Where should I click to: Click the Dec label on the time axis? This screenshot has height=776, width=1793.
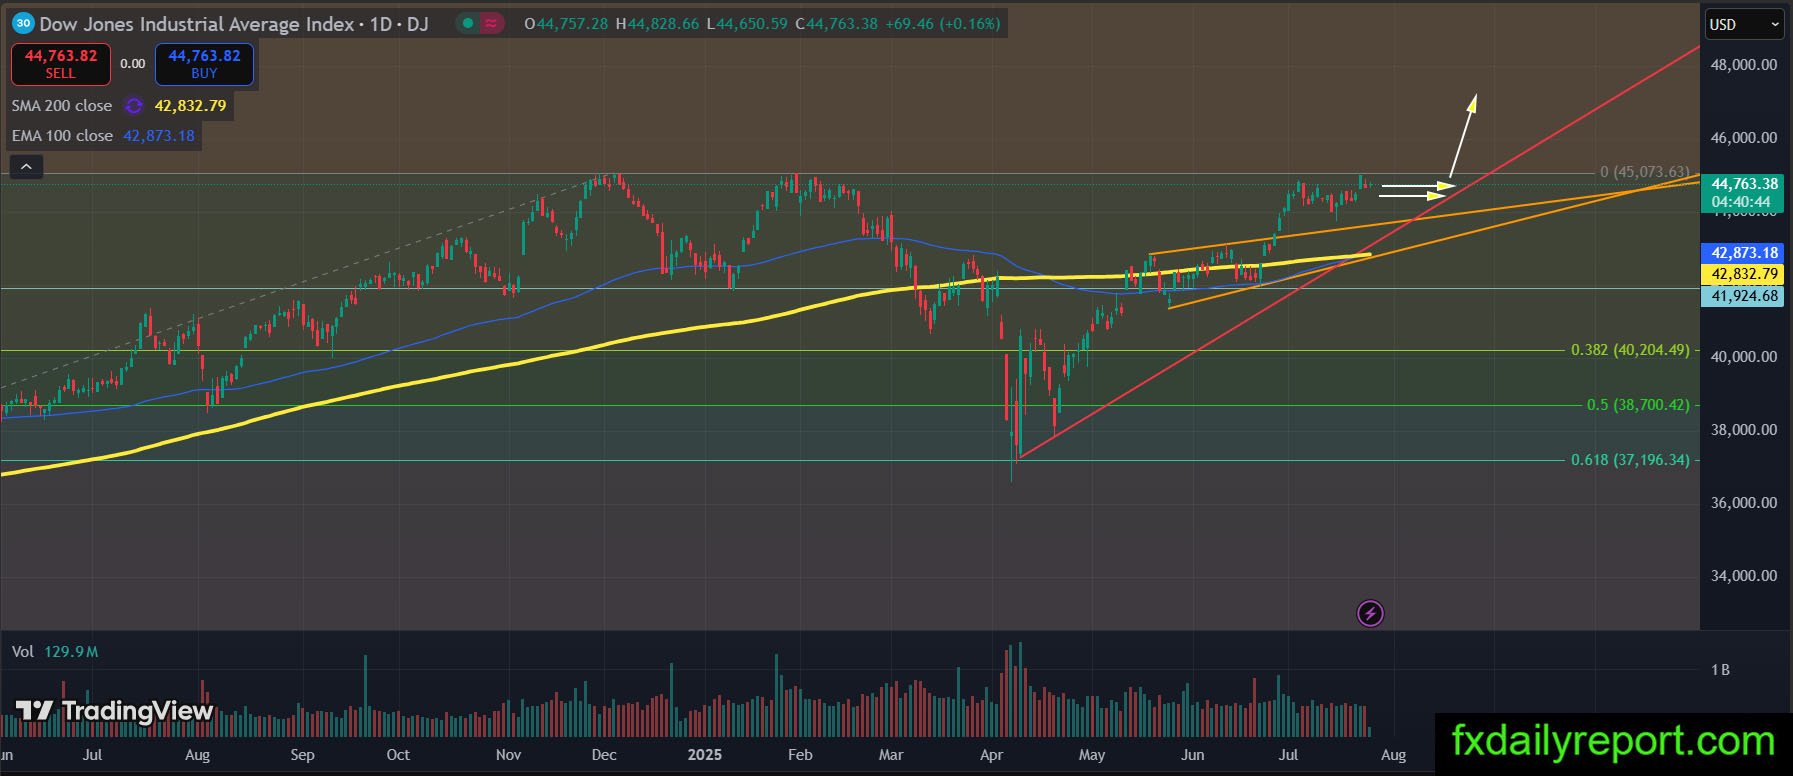coord(604,755)
